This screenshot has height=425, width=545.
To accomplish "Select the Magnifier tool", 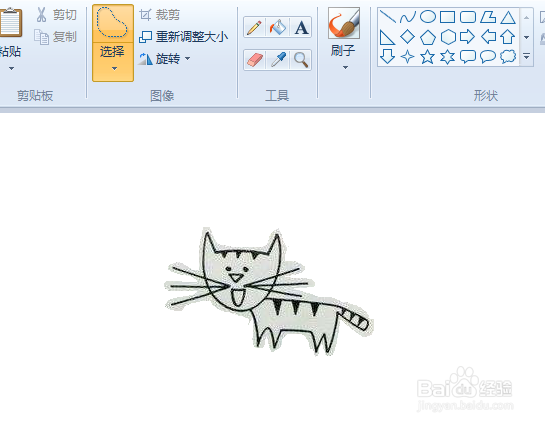I will [x=301, y=60].
